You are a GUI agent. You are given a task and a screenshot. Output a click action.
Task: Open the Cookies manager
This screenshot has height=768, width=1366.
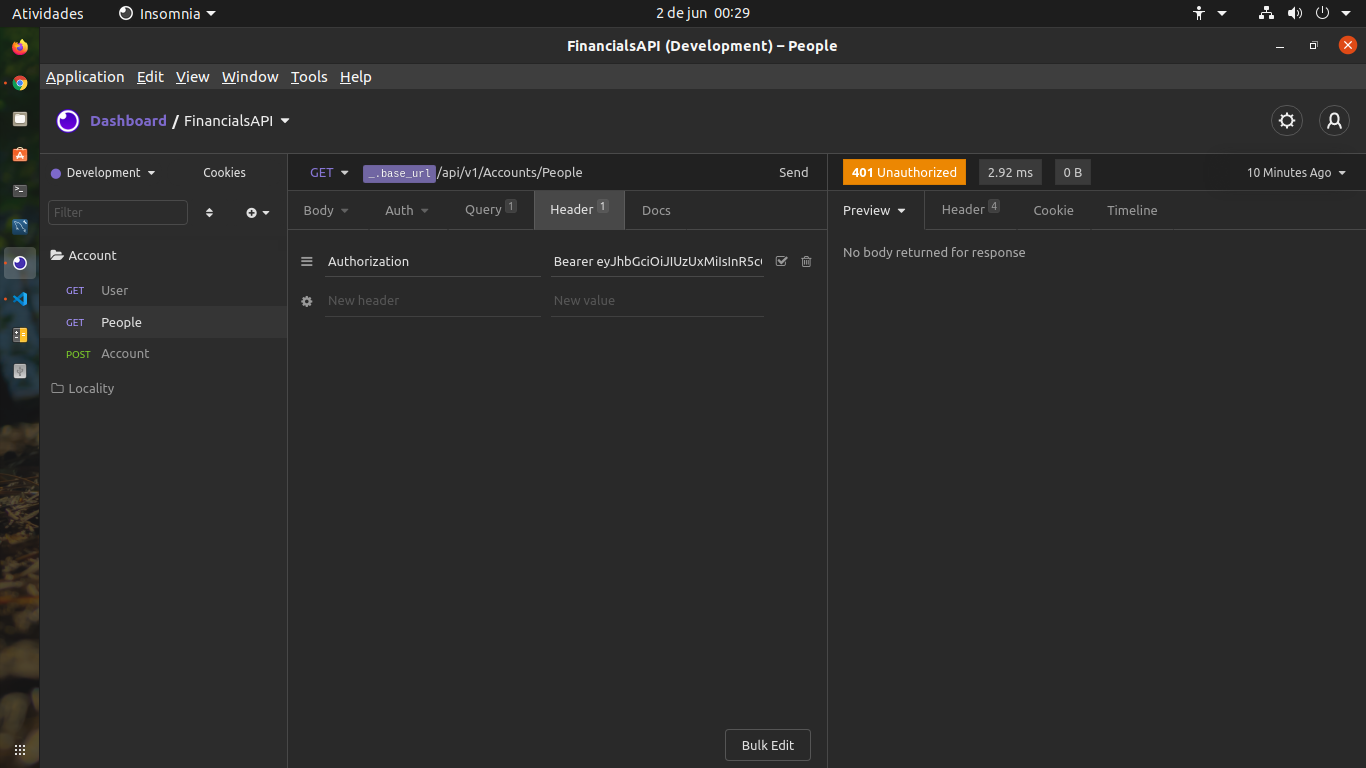(224, 173)
